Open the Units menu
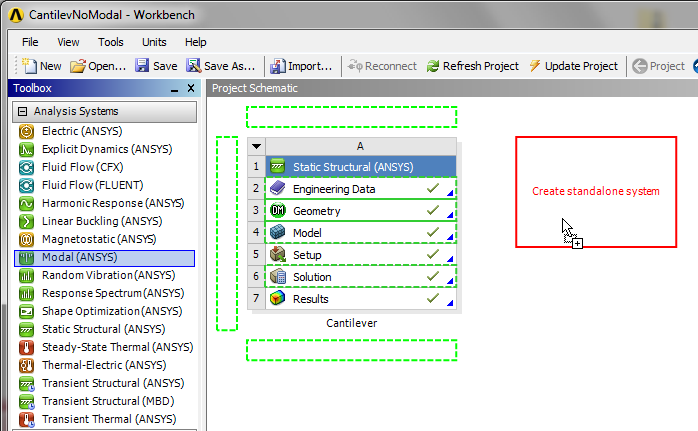This screenshot has height=431, width=698. (x=154, y=42)
